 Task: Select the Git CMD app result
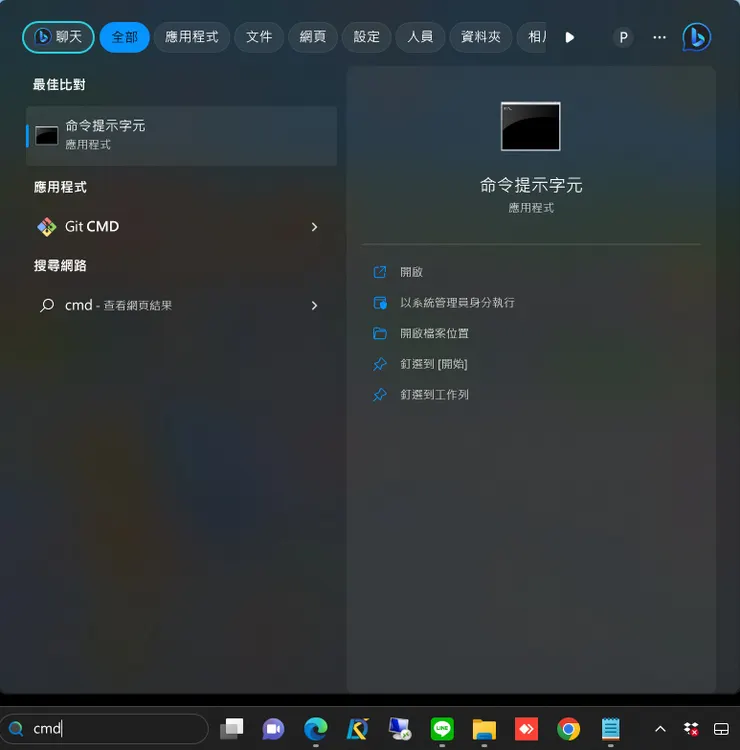click(181, 227)
